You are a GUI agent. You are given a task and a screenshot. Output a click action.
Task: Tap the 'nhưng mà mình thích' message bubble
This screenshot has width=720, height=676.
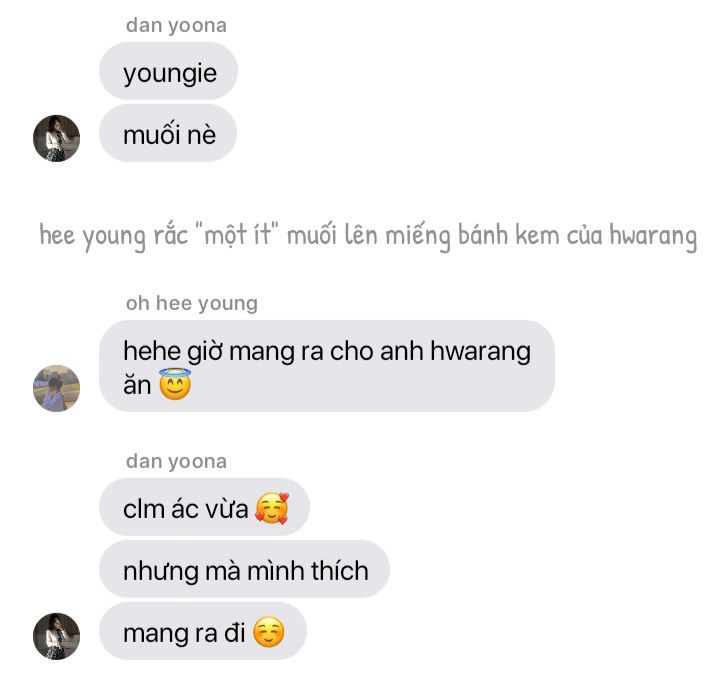click(244, 569)
